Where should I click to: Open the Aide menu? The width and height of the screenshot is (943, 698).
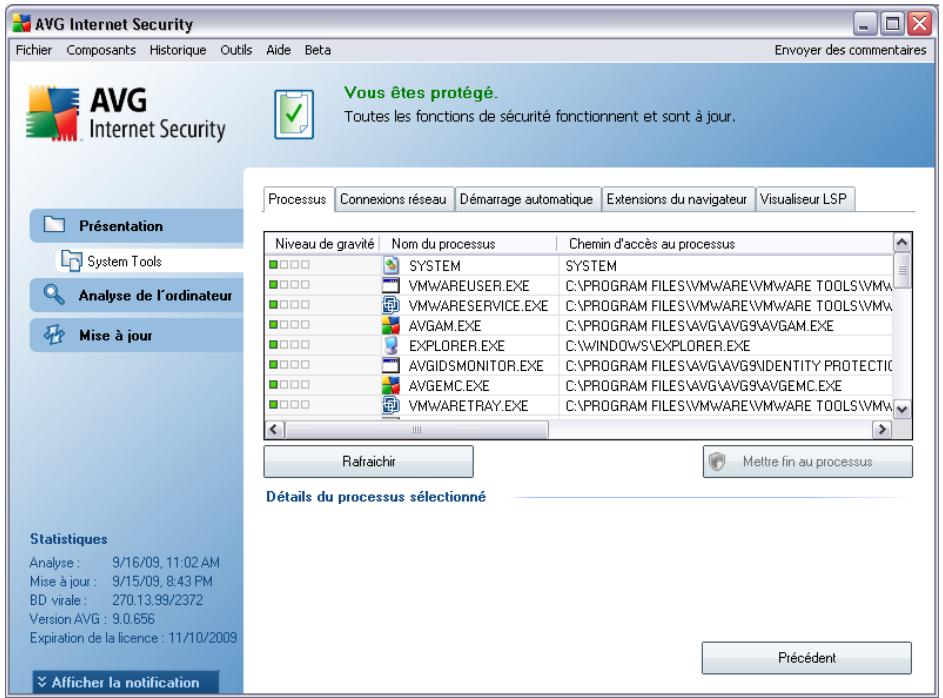[x=278, y=50]
